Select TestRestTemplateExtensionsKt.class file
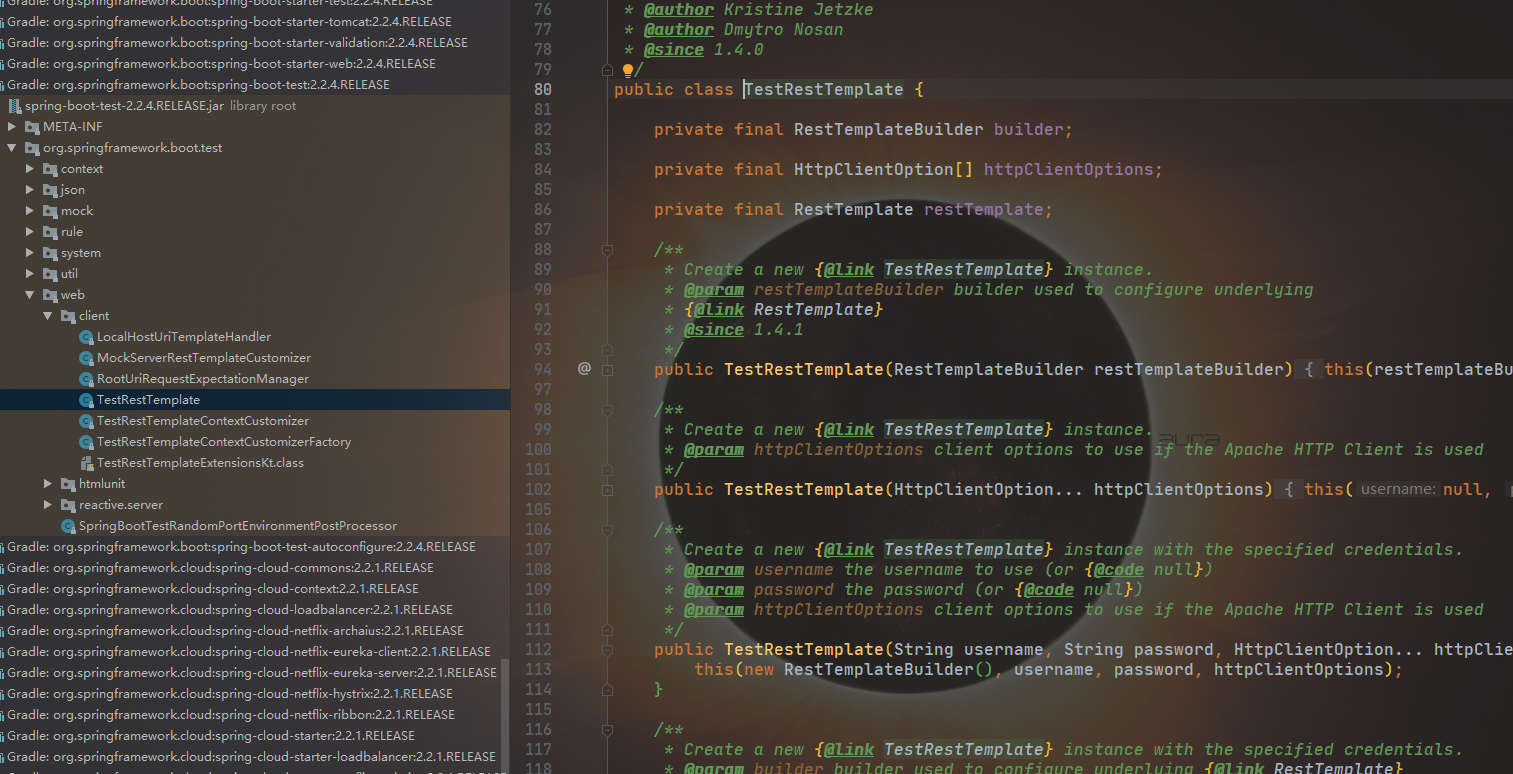Viewport: 1513px width, 774px height. pyautogui.click(x=200, y=463)
